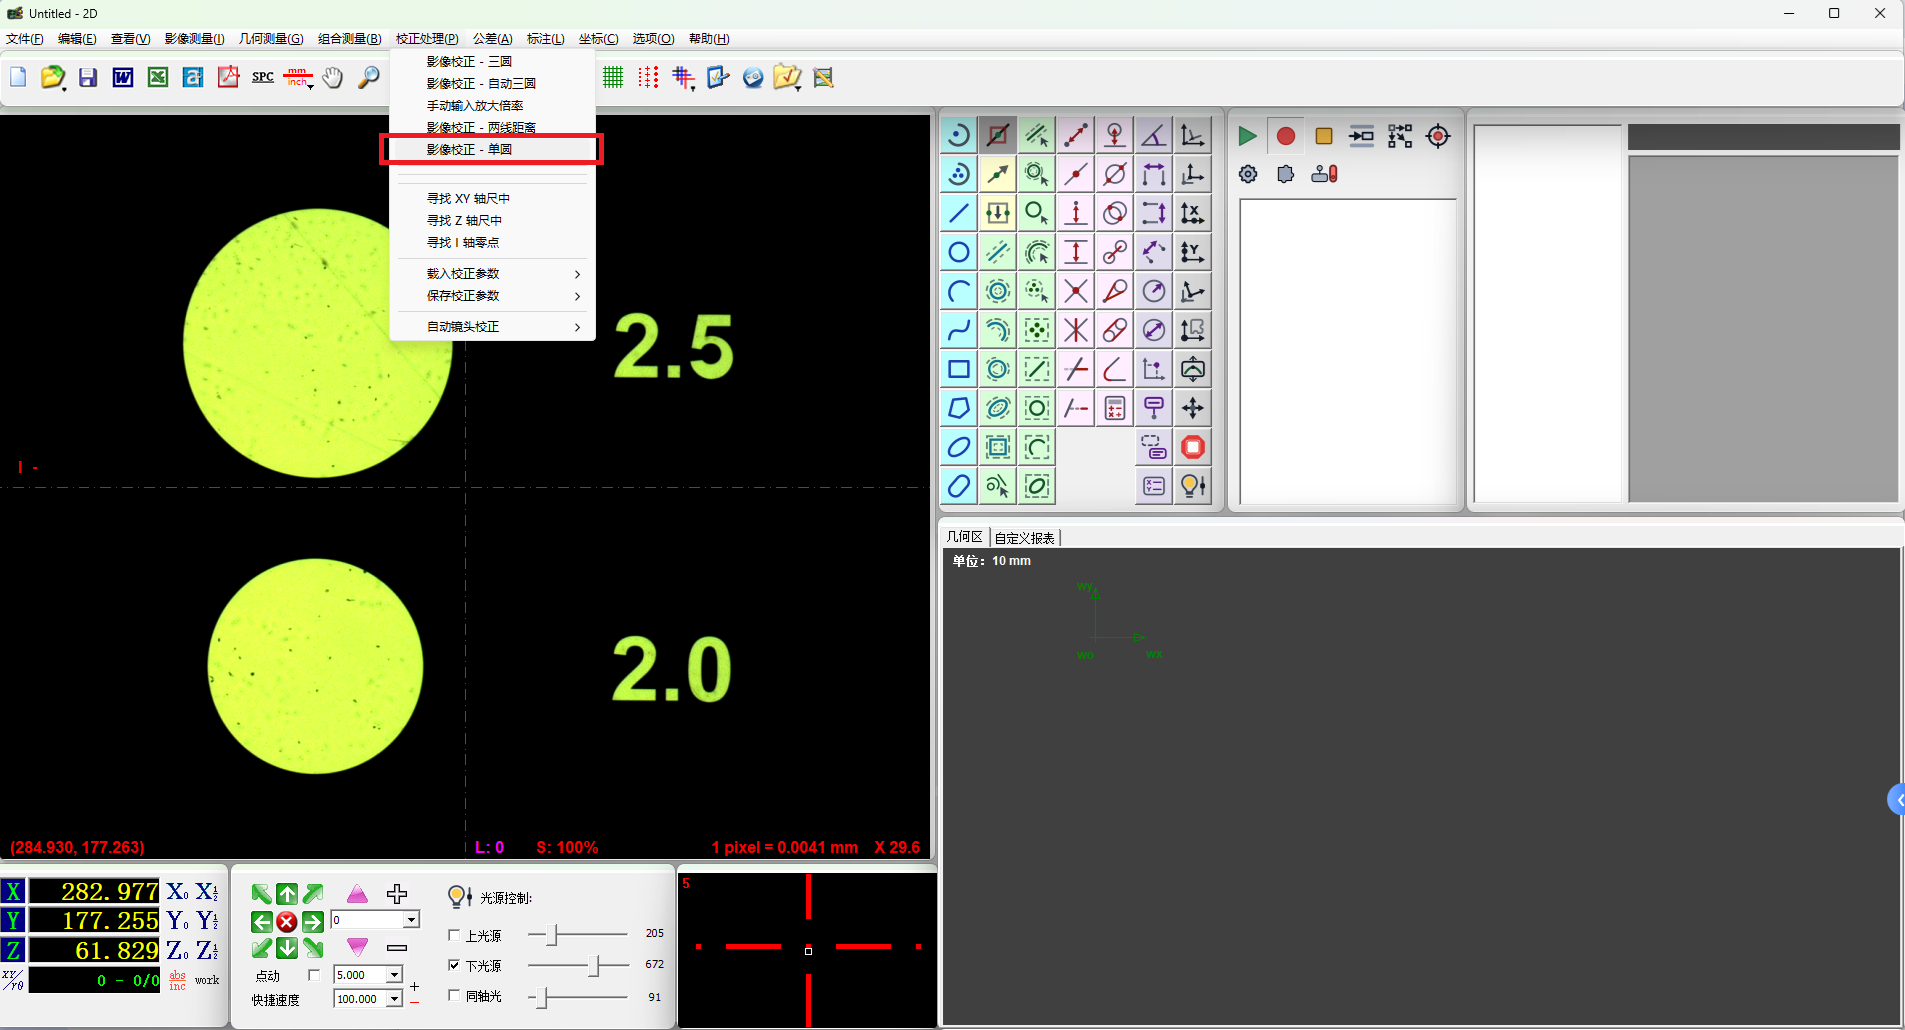This screenshot has height=1030, width=1905.
Task: Start the program with the green play button
Action: point(1247,136)
